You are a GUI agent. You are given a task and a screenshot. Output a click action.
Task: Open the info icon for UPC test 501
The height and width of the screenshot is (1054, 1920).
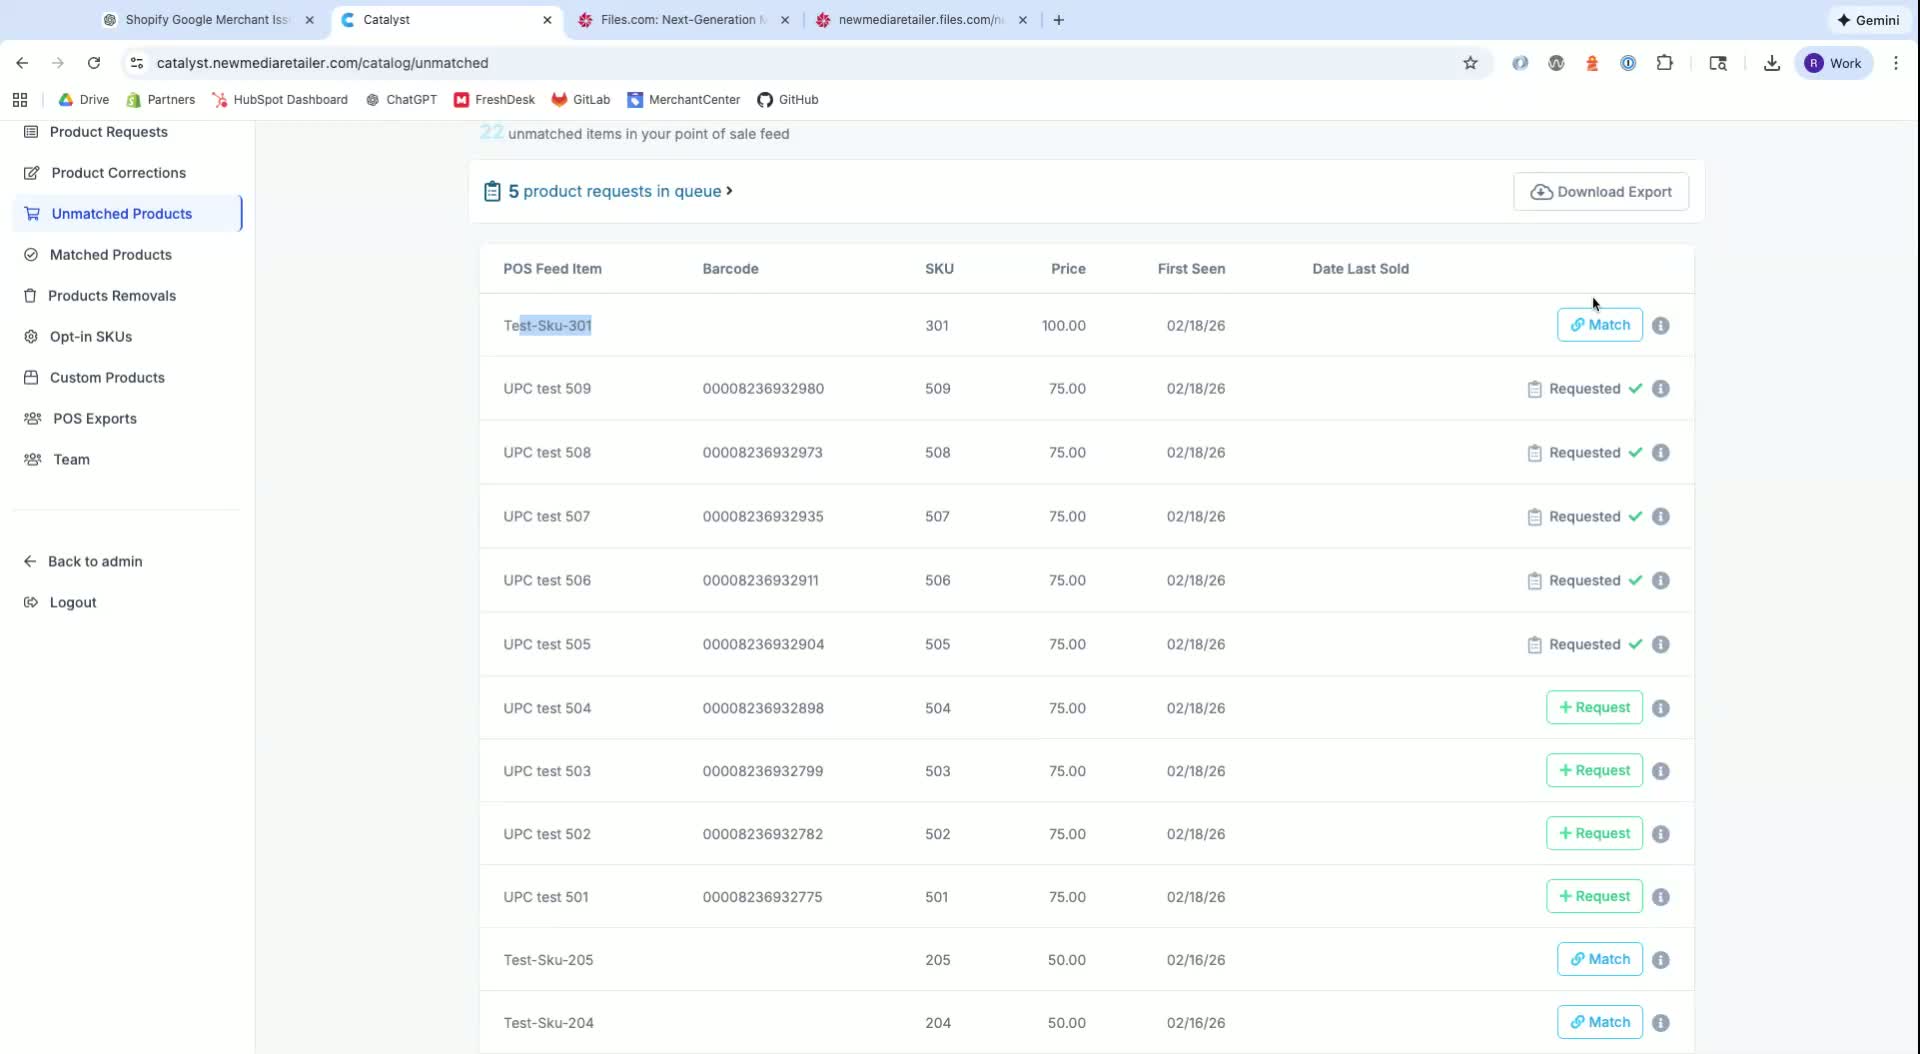(1660, 898)
